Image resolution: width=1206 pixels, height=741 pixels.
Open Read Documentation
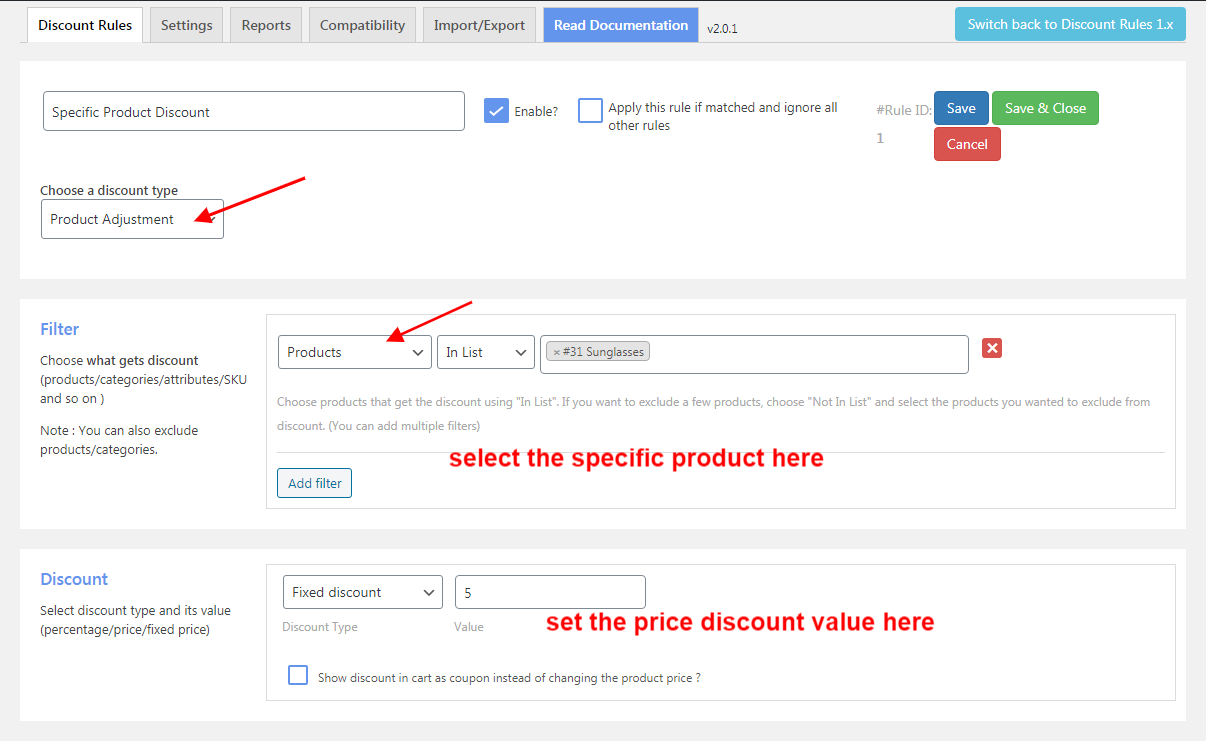coord(620,24)
